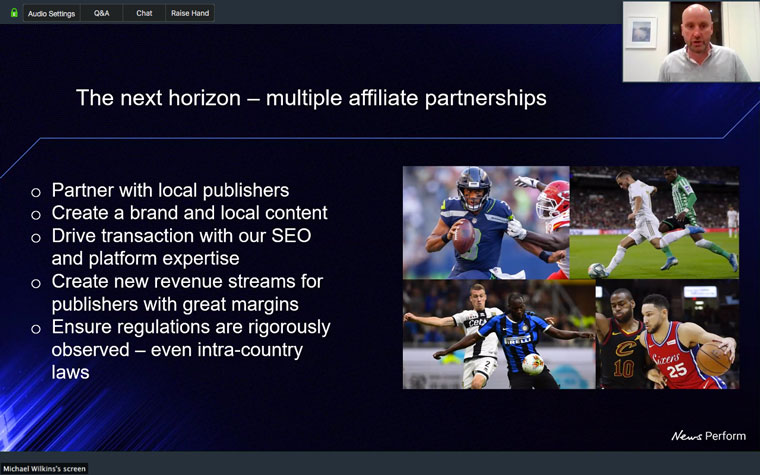The height and width of the screenshot is (475, 760).
Task: Select the speaker video thumbnail
Action: click(691, 42)
